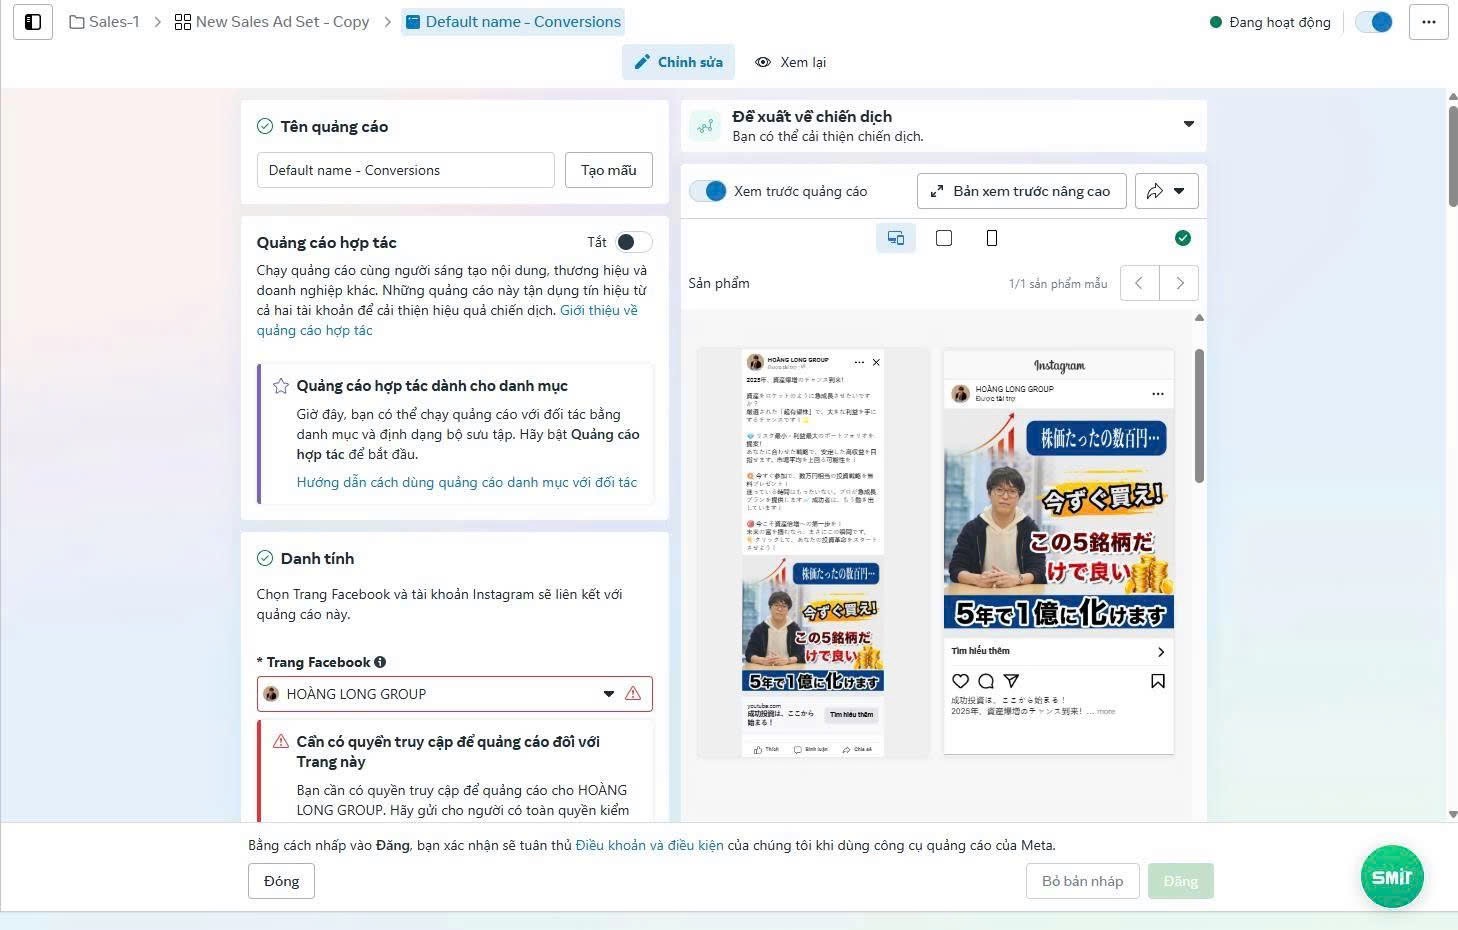The height and width of the screenshot is (930, 1458).
Task: Click the Tạo mẫu button
Action: 608,170
